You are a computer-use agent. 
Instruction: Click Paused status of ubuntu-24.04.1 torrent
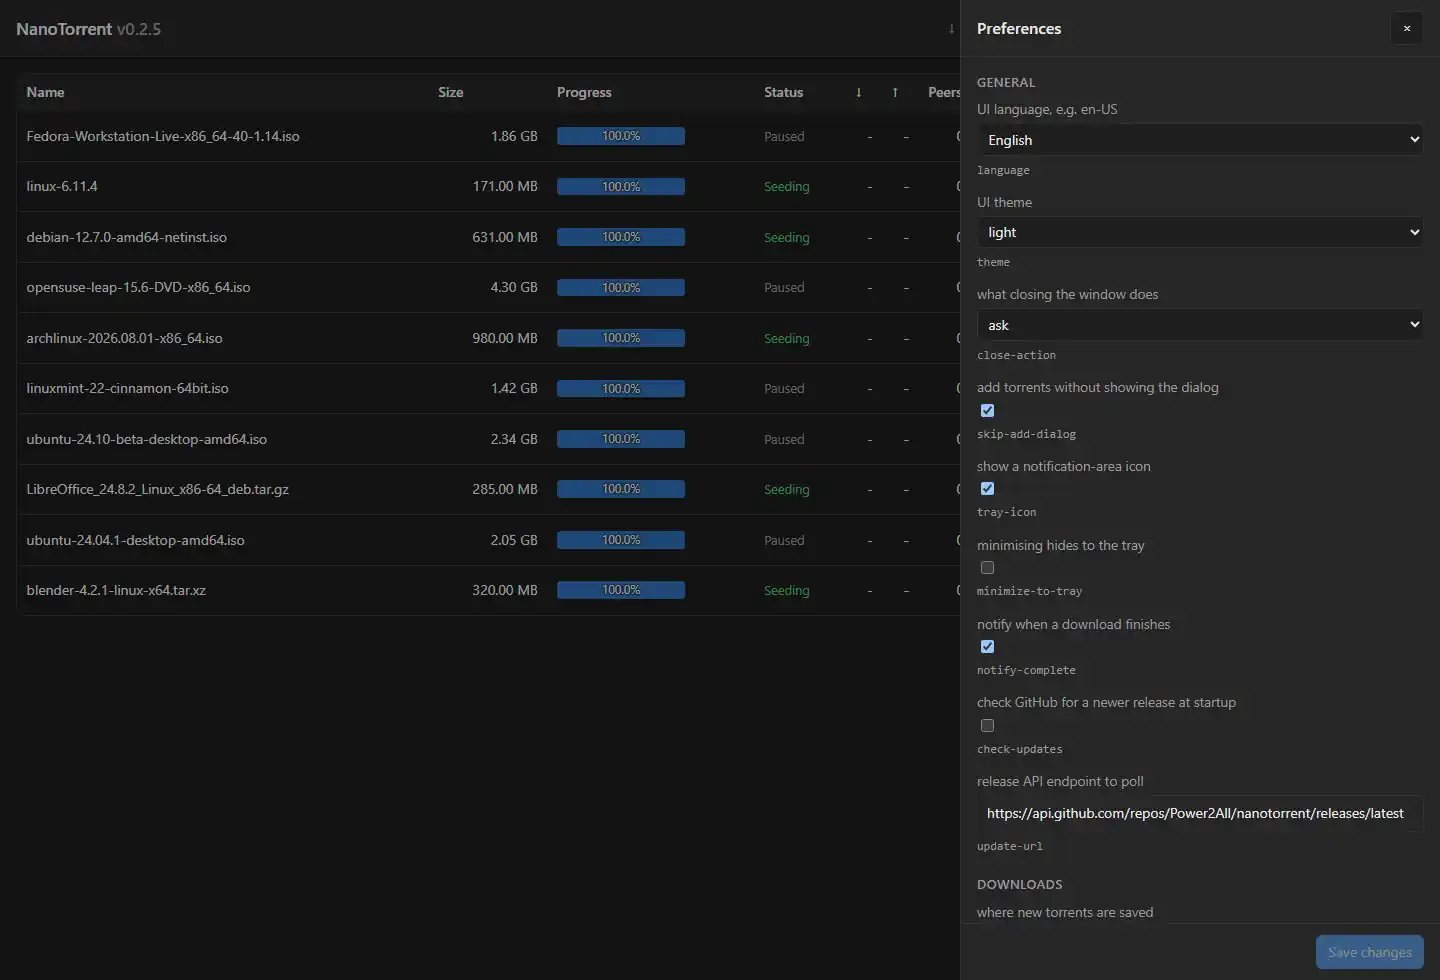(x=784, y=540)
